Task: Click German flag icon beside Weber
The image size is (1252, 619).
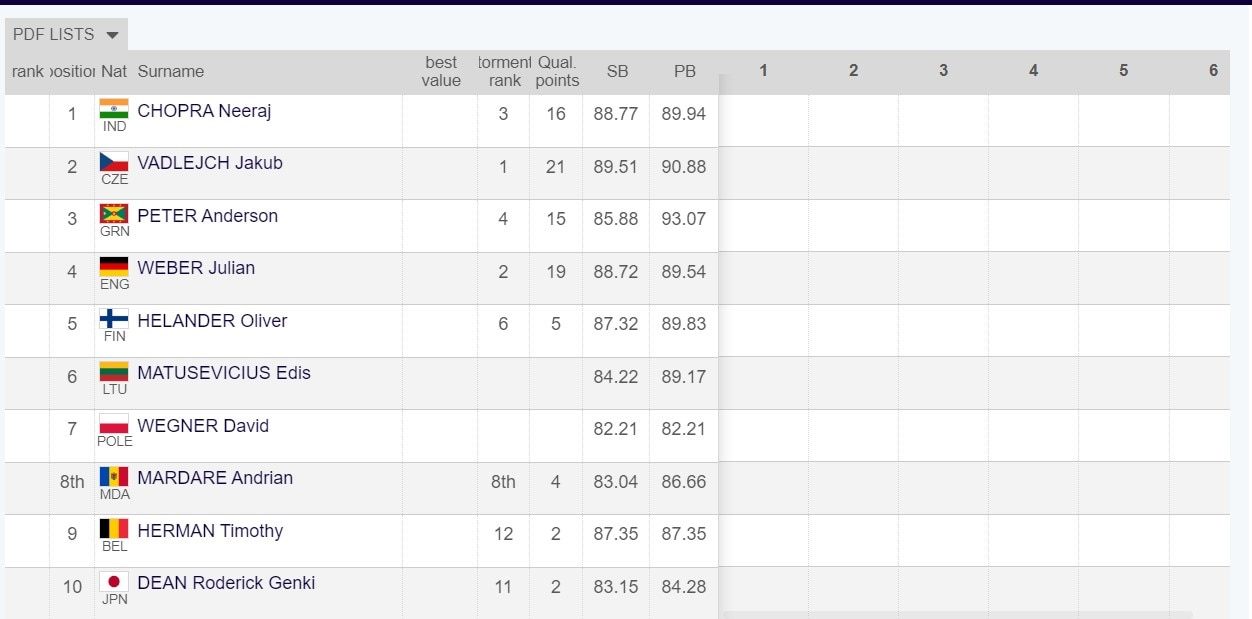Action: [x=114, y=266]
